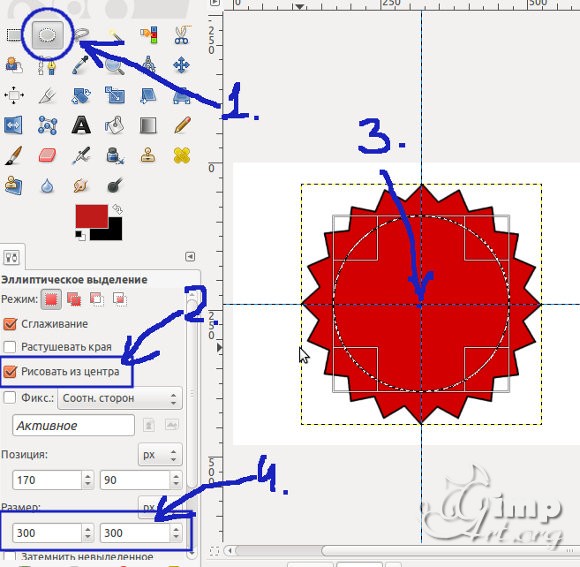Choose the add to selection mode button

[74, 299]
